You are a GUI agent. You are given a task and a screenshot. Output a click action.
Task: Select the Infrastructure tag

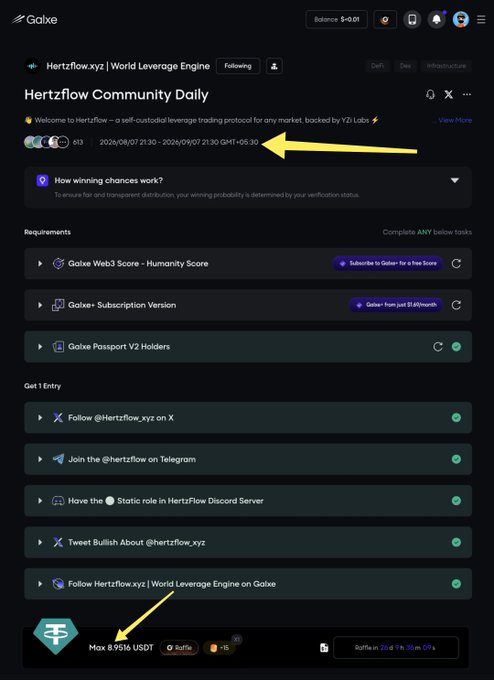click(x=446, y=66)
